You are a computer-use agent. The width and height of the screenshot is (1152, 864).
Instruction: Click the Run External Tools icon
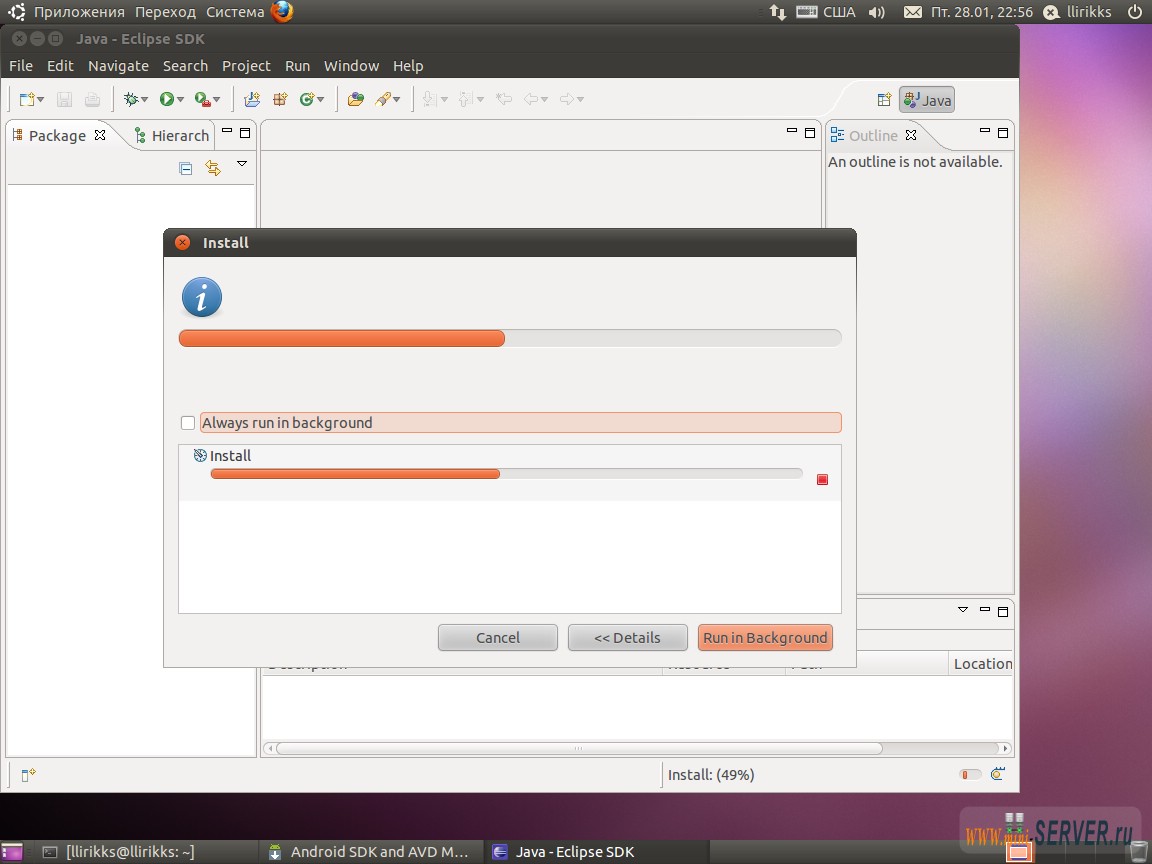pyautogui.click(x=203, y=99)
